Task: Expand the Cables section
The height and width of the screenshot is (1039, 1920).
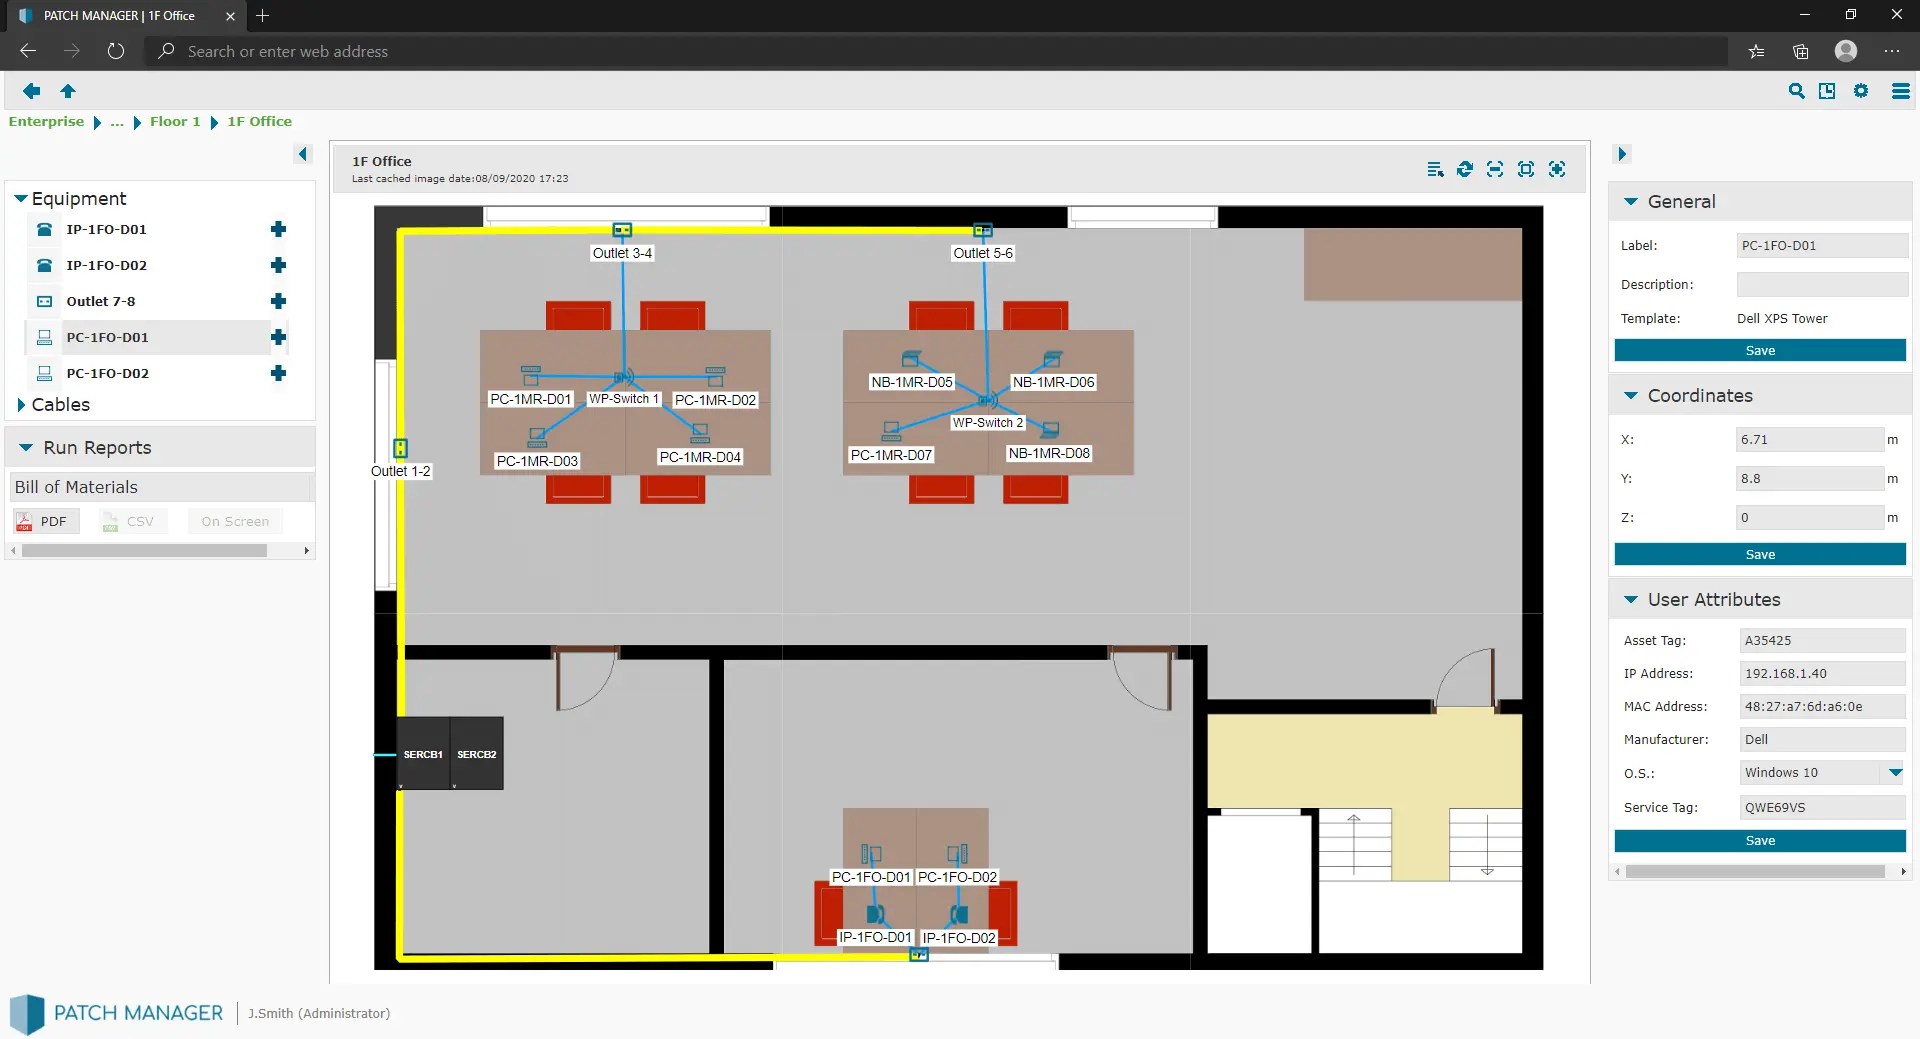Action: click(x=21, y=404)
